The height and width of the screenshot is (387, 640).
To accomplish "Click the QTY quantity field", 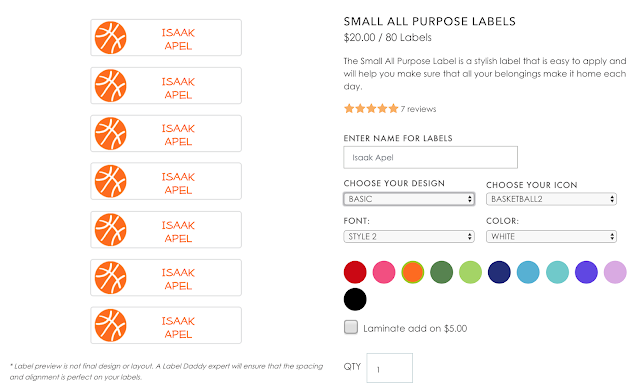I will (389, 368).
